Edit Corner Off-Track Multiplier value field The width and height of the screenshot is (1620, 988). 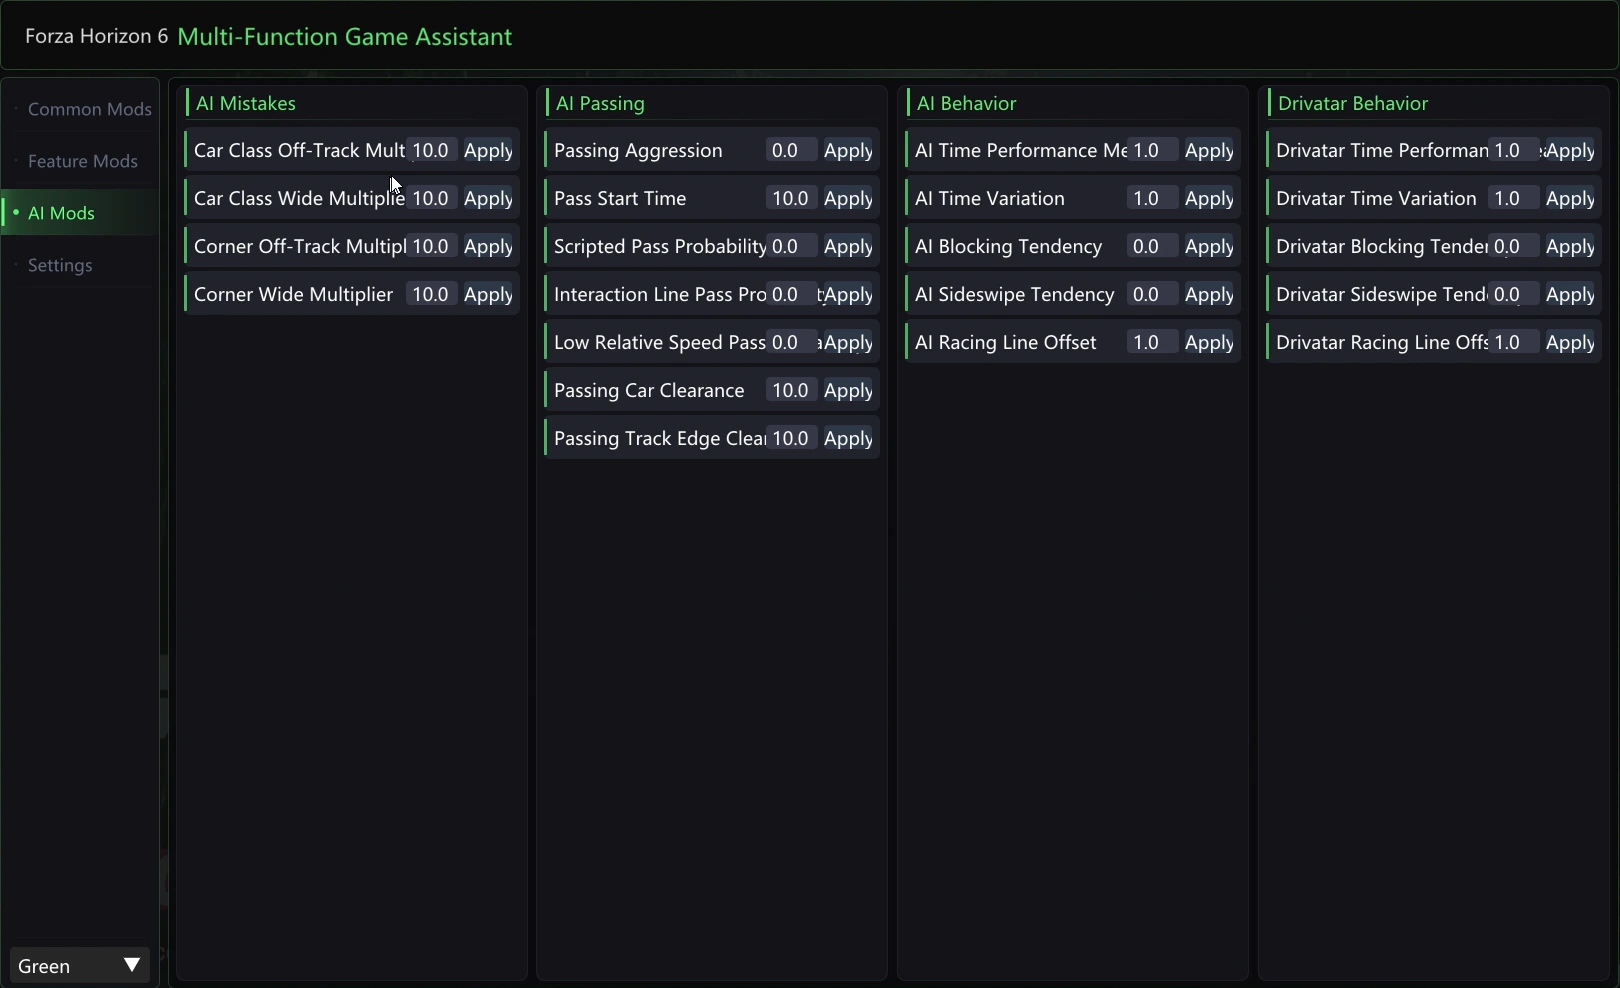432,246
